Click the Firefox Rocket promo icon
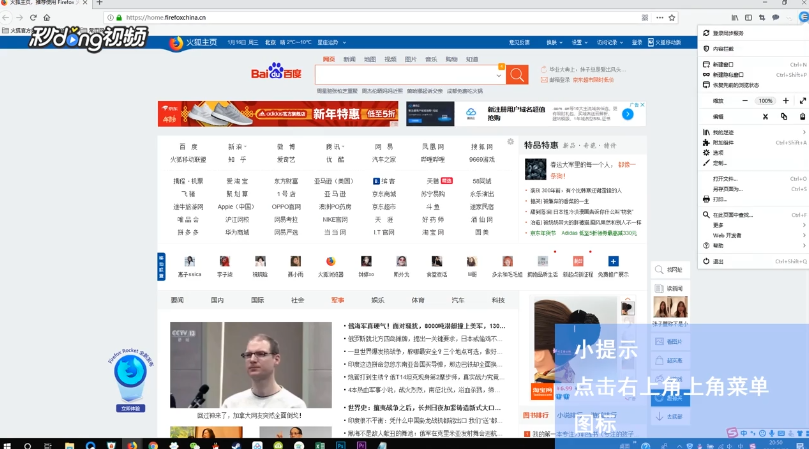 point(131,373)
